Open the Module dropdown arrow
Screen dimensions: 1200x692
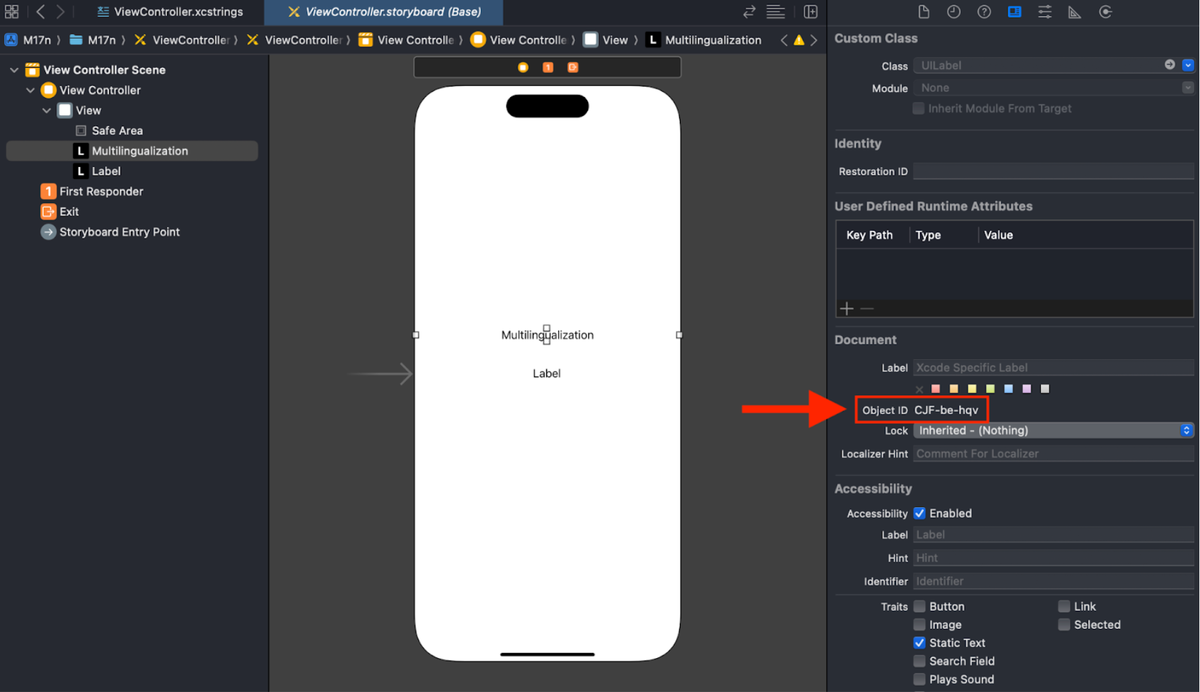[1188, 88]
